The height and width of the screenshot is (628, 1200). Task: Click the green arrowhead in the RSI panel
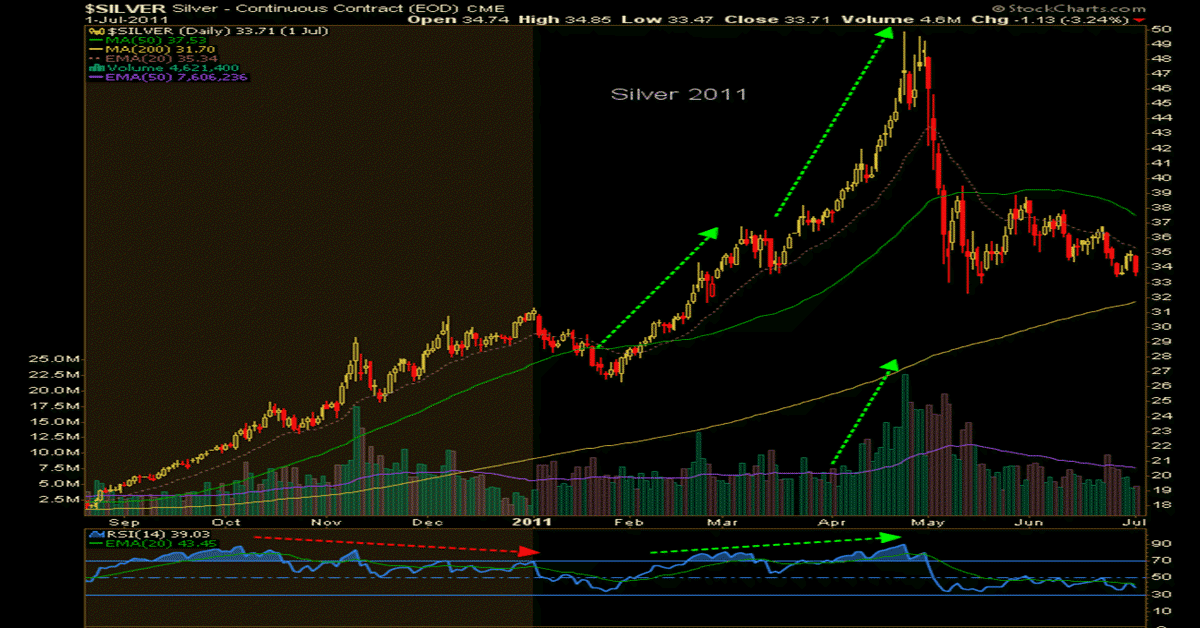(x=892, y=537)
